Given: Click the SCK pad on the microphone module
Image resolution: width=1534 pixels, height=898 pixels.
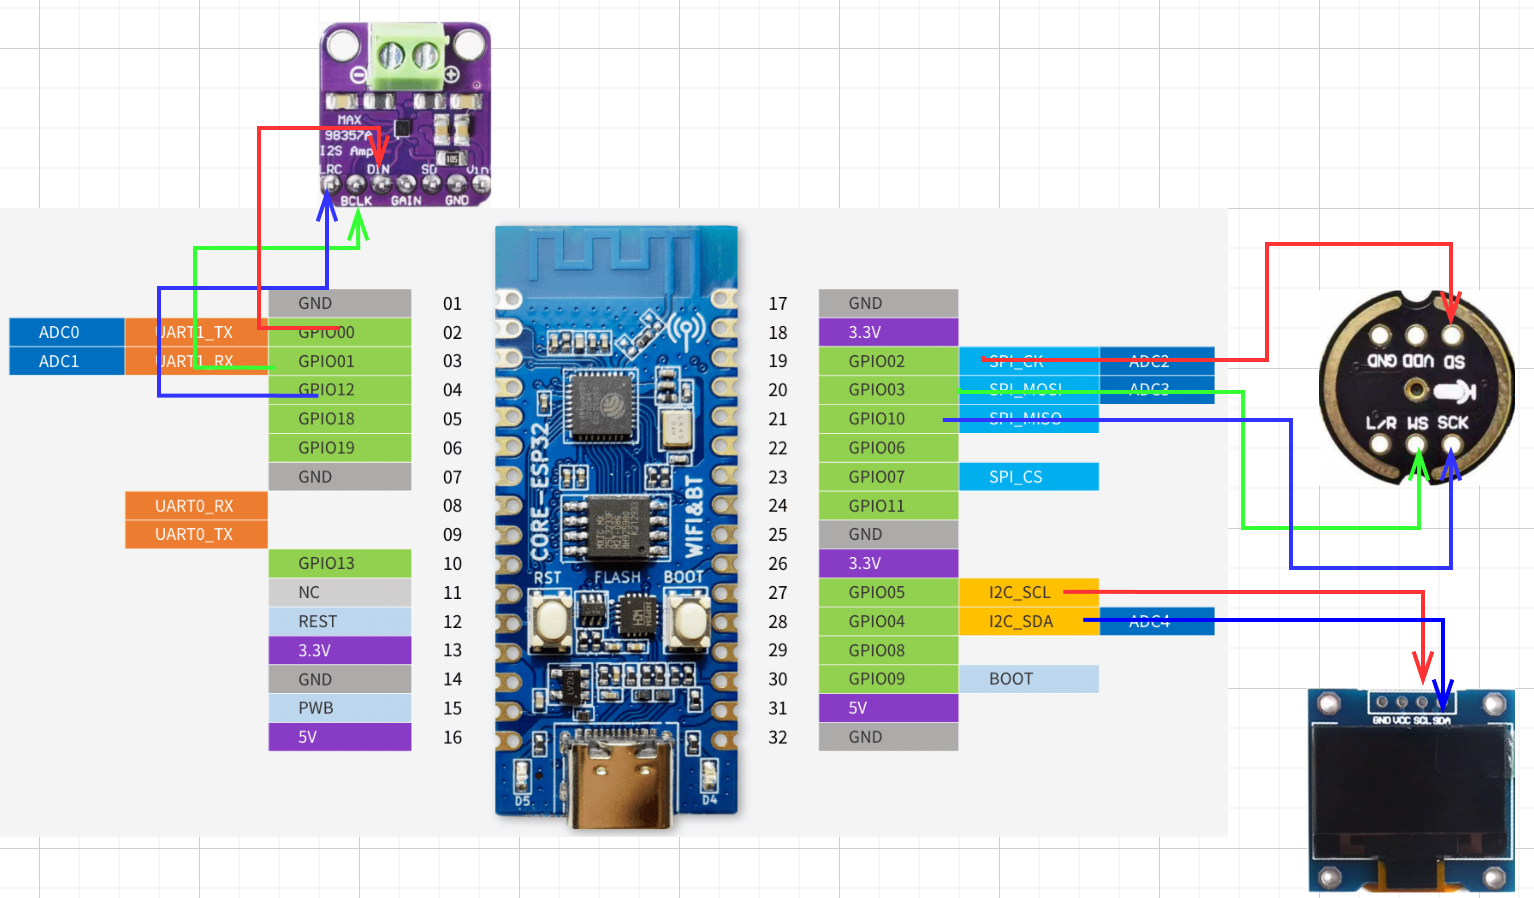Looking at the screenshot, I should click(1452, 443).
